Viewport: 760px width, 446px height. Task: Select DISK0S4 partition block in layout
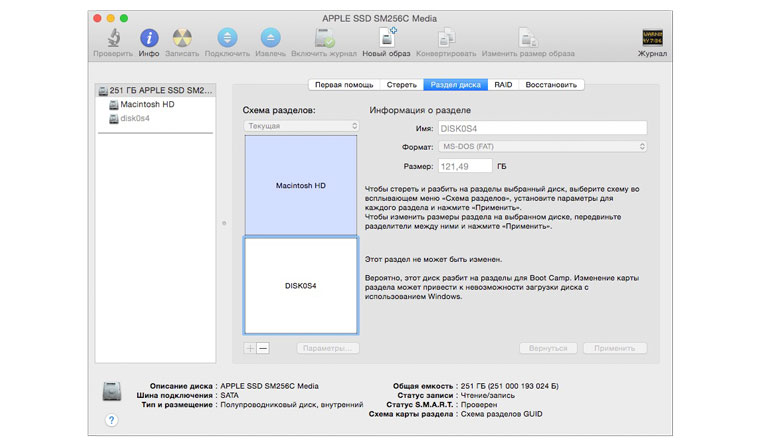[301, 286]
